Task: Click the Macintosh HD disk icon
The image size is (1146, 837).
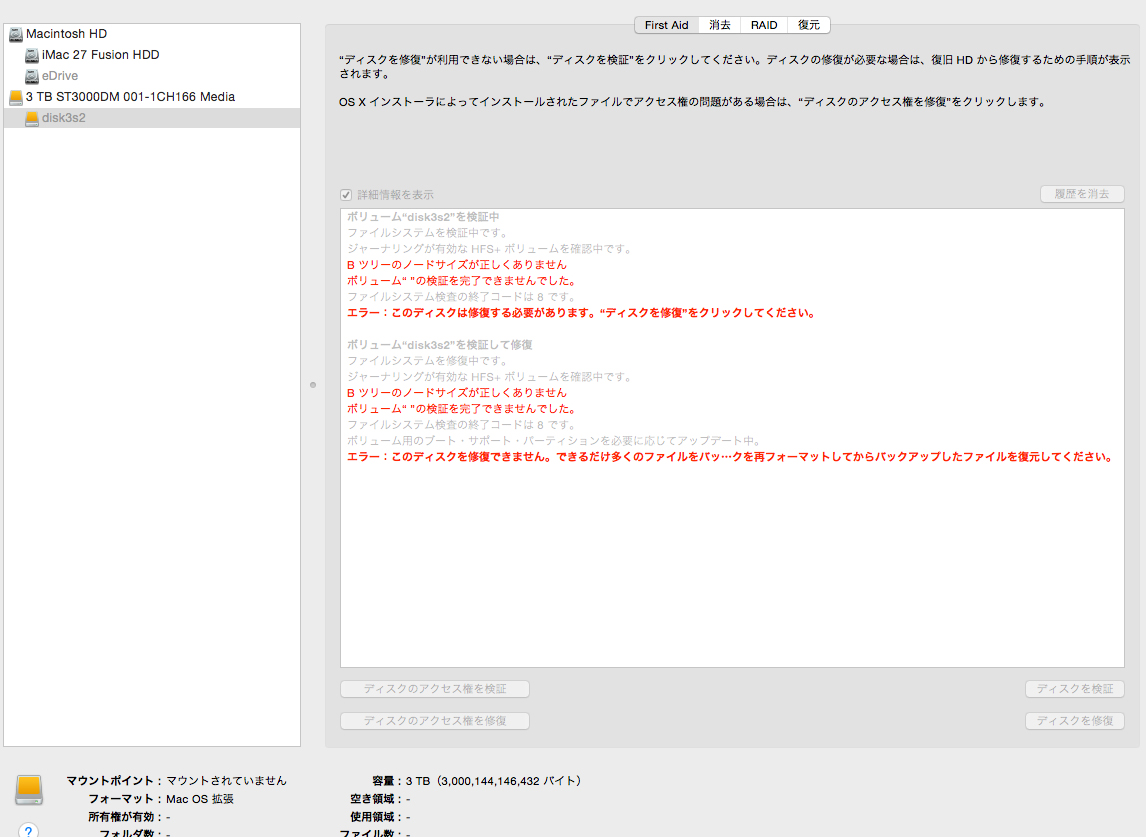Action: click(x=16, y=34)
